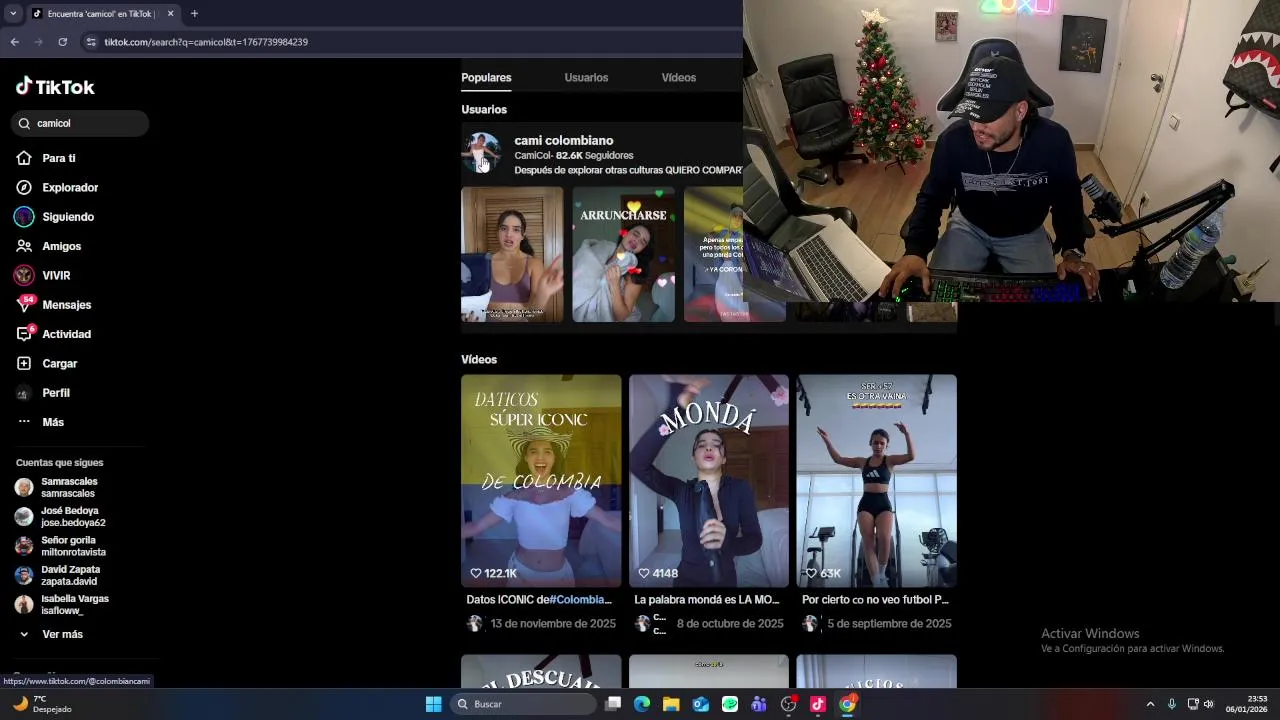Open Datos ICONIC de Colombia video
The image size is (1280, 720).
[x=541, y=480]
